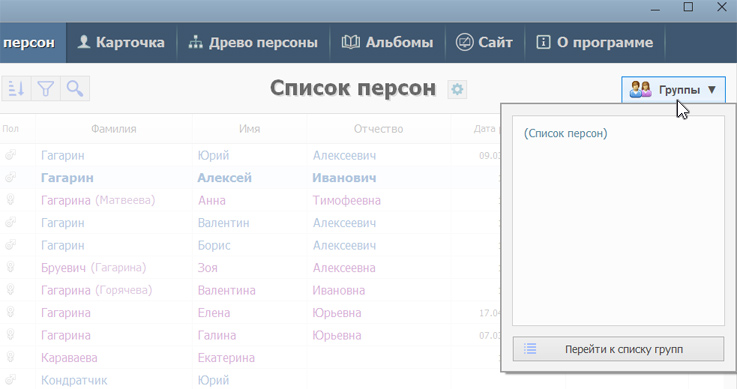Select Бруевич (Гагарина) surname

(x=94, y=268)
